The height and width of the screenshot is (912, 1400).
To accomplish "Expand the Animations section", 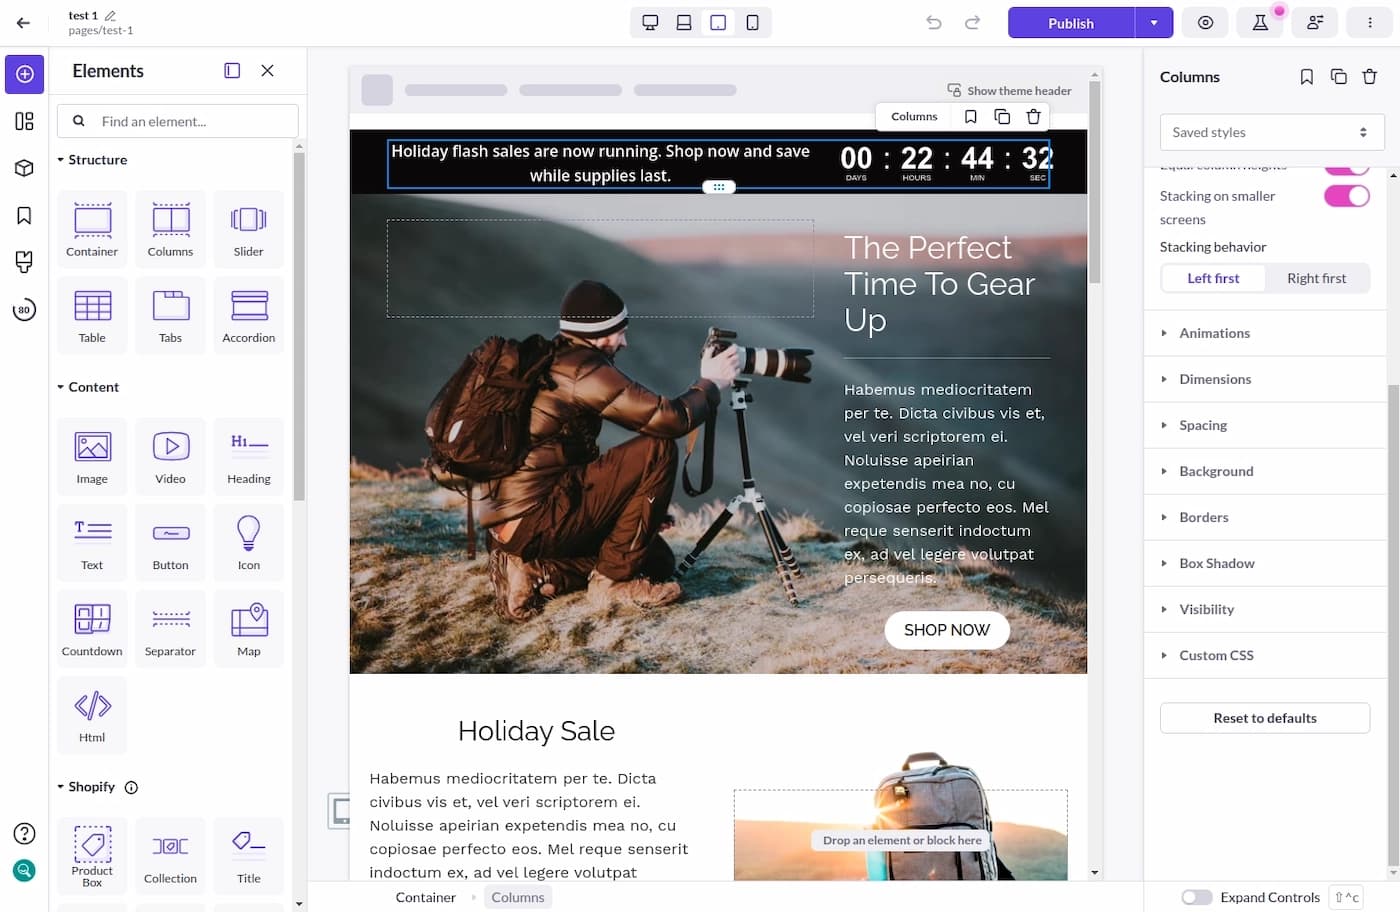I will pos(1214,333).
